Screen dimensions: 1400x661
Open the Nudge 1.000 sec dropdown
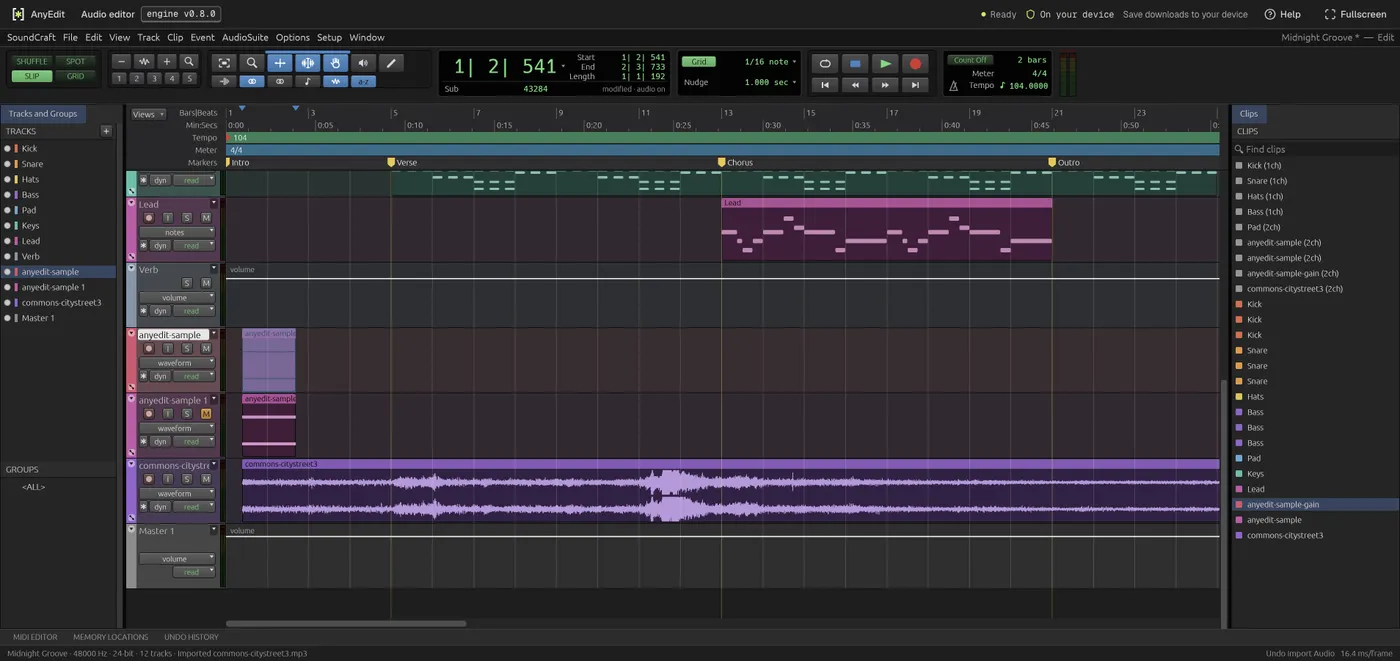(770, 82)
